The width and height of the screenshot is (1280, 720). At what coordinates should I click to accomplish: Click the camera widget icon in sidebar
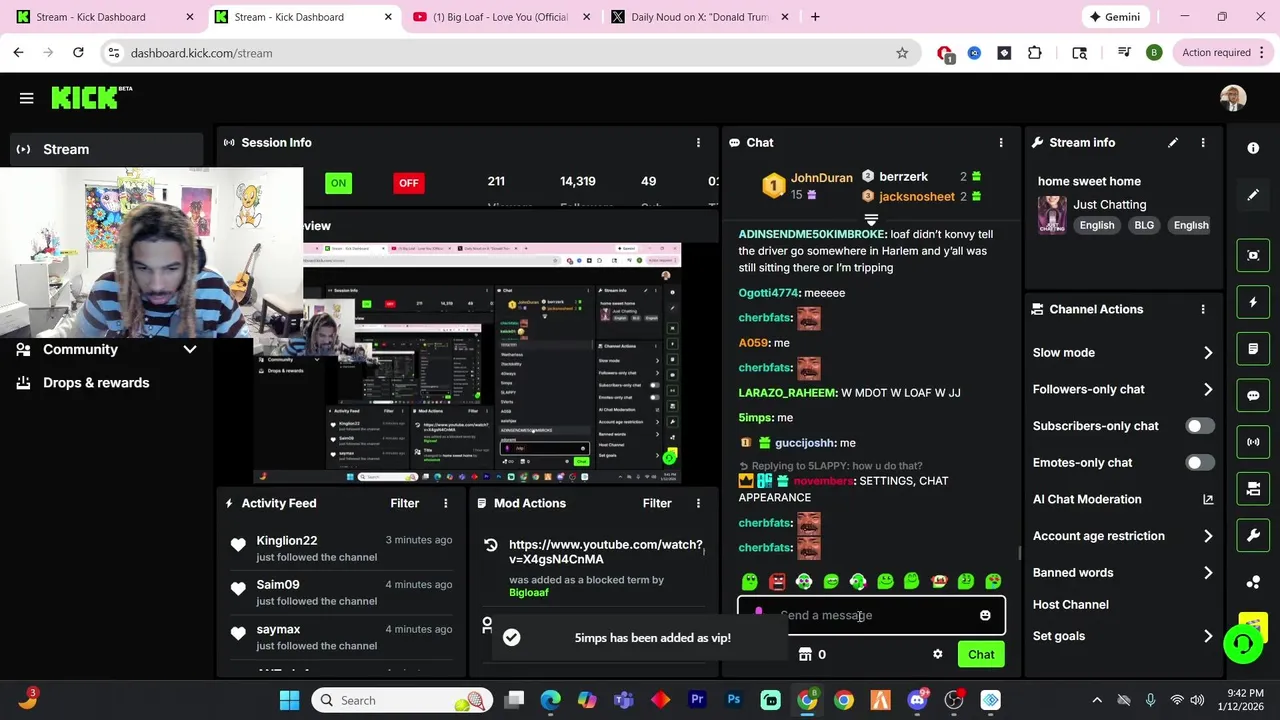(1253, 489)
